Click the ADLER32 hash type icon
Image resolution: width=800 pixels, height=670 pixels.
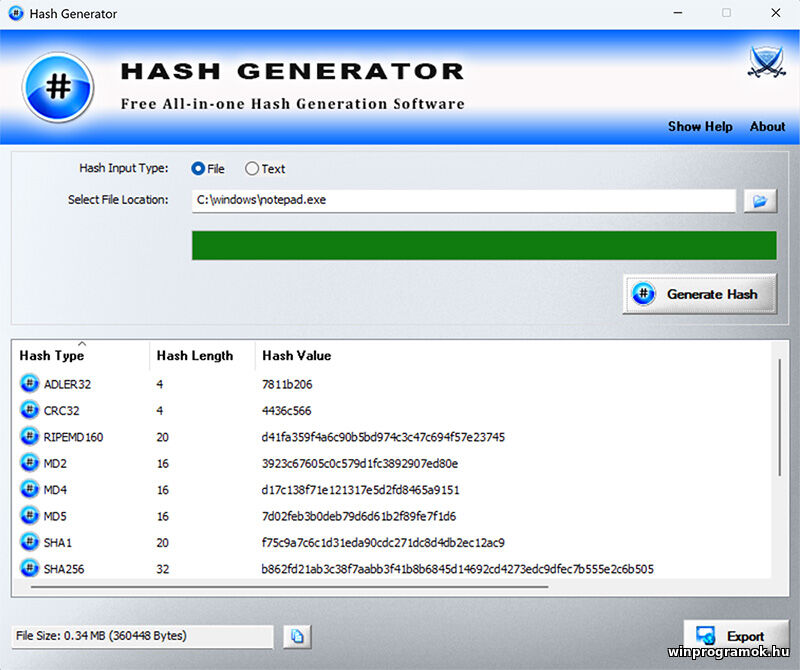(27, 383)
